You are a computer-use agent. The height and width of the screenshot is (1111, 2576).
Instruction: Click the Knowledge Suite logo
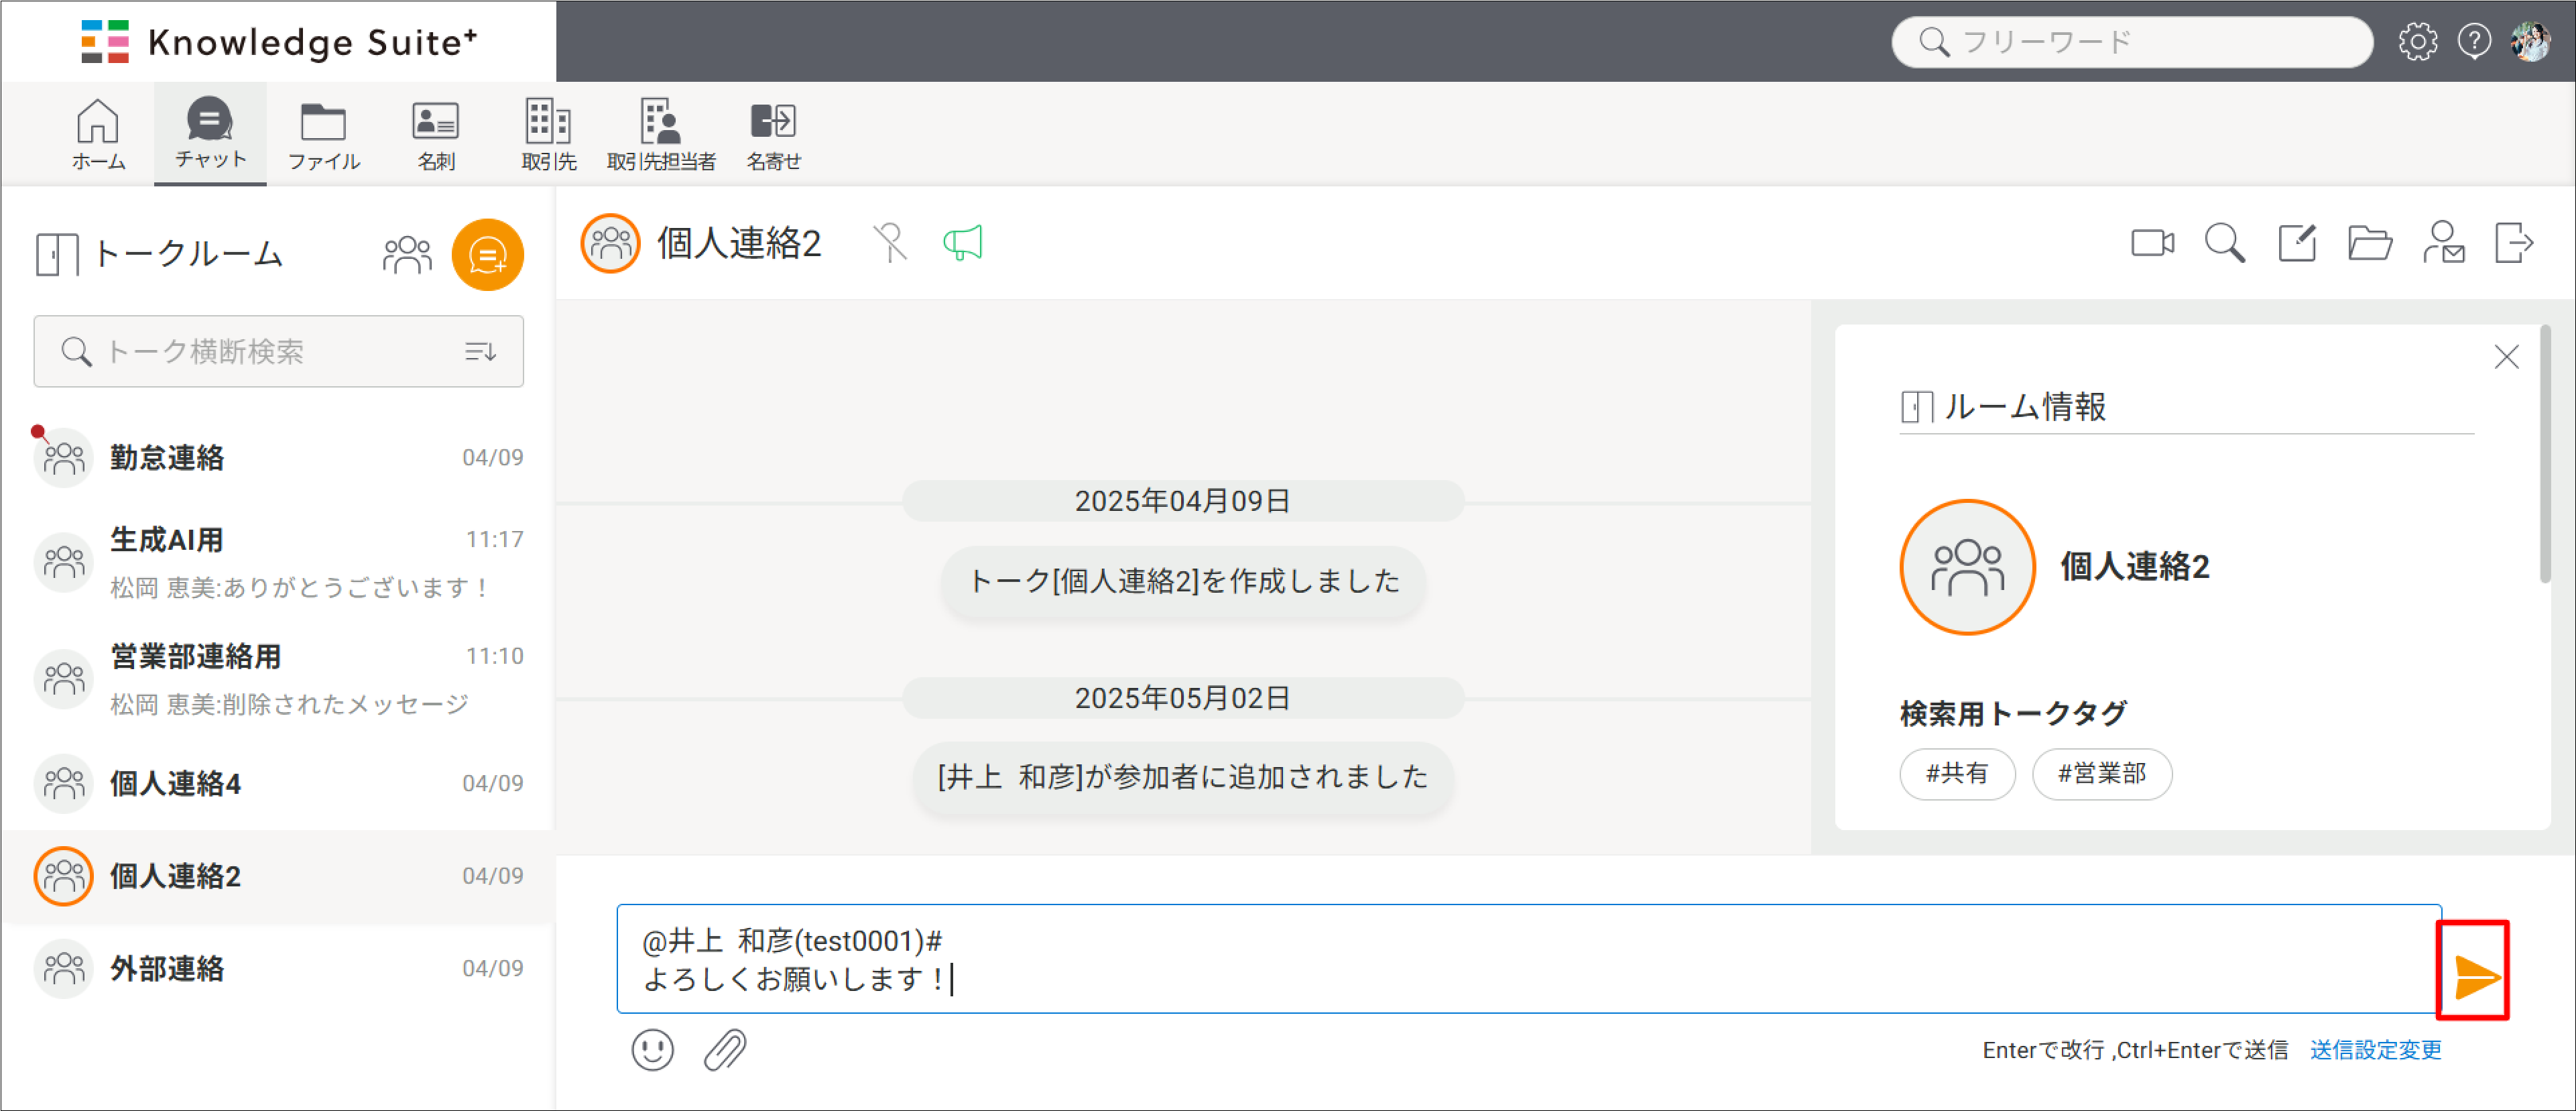[x=279, y=42]
